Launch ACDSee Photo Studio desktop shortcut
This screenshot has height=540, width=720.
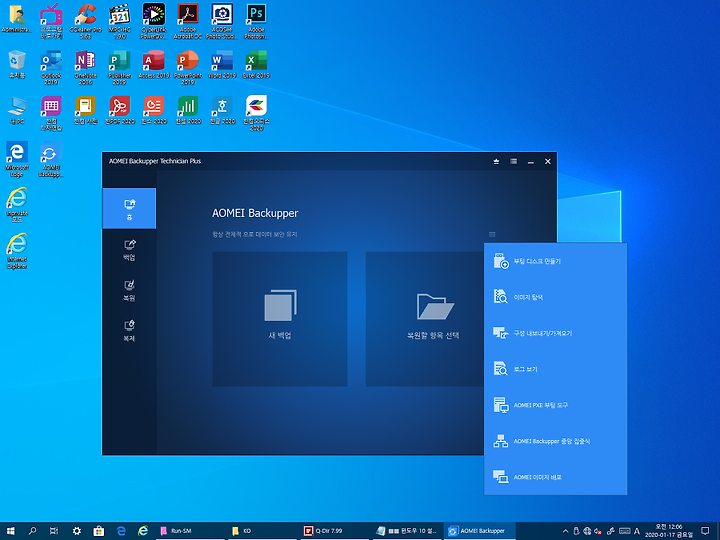(x=222, y=22)
